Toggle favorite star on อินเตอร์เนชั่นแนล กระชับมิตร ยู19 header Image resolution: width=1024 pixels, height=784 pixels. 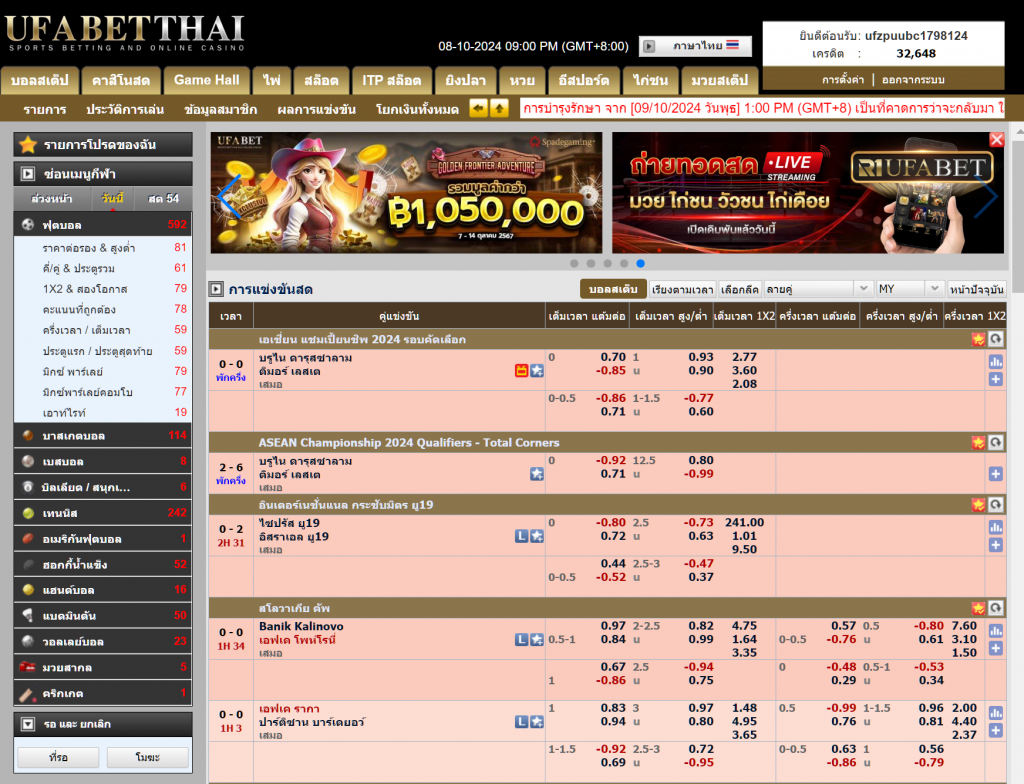(978, 505)
